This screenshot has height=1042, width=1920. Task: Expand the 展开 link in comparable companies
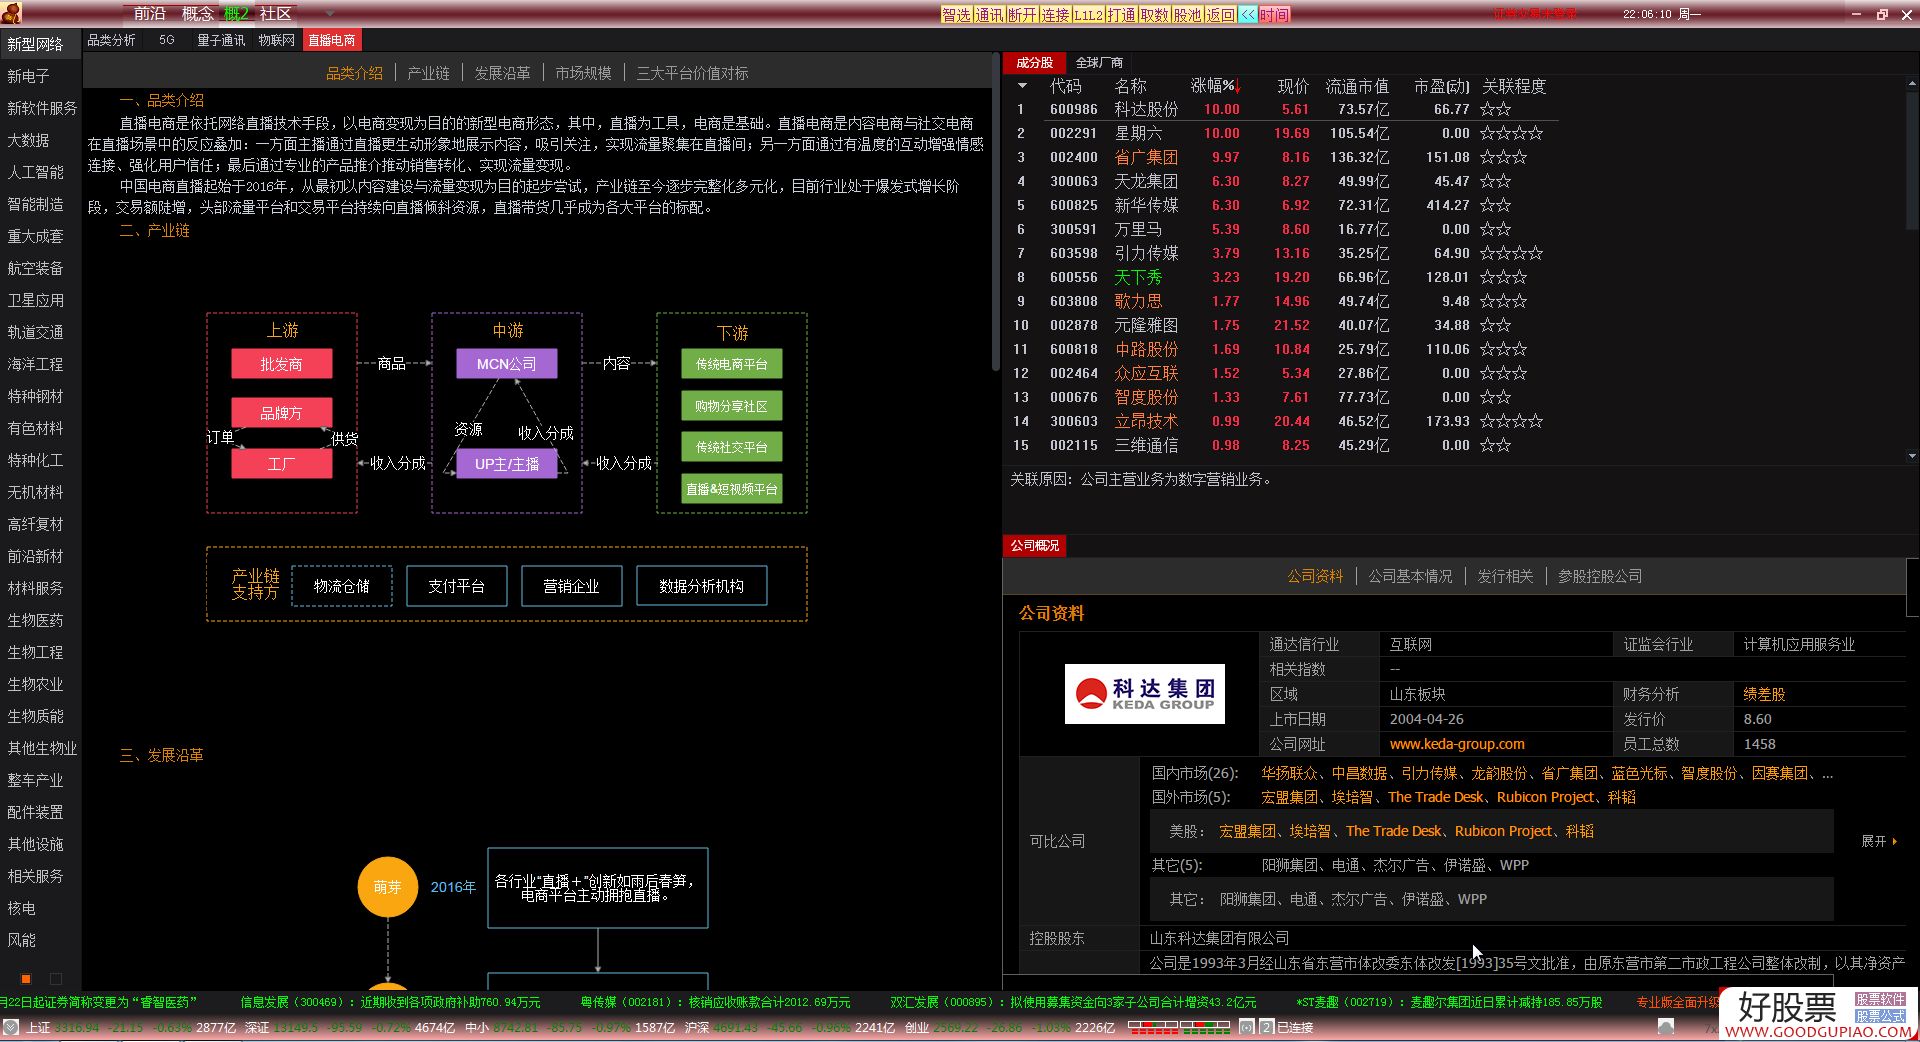click(x=1879, y=841)
